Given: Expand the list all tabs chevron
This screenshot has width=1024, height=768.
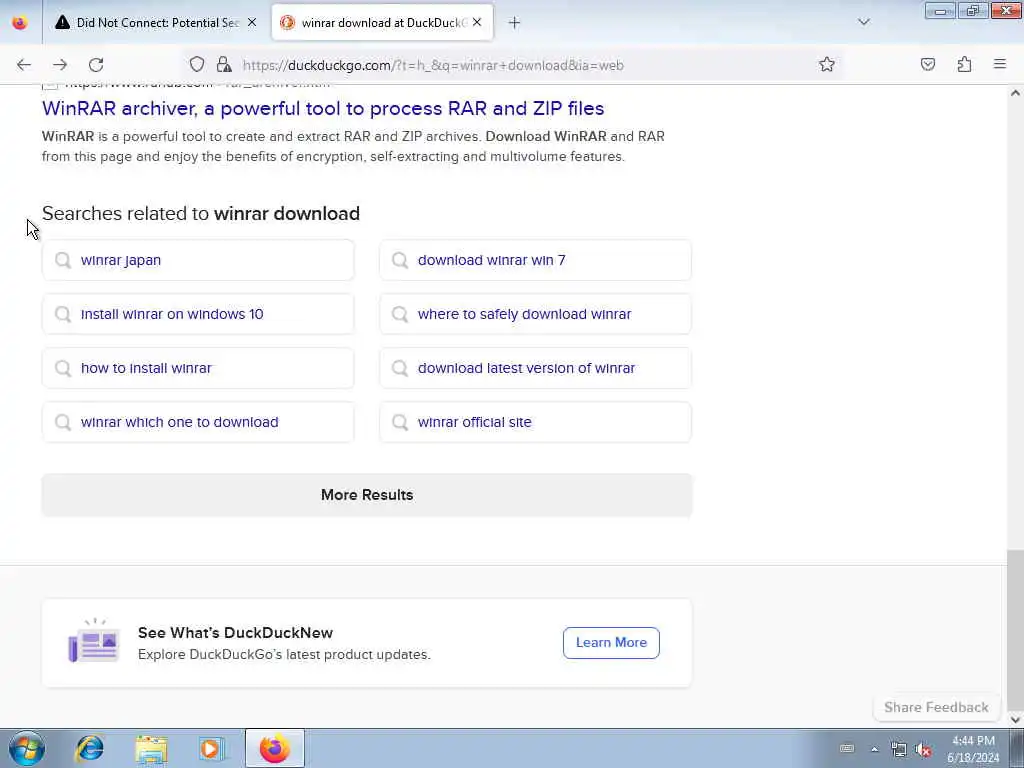Looking at the screenshot, I should pos(864,22).
